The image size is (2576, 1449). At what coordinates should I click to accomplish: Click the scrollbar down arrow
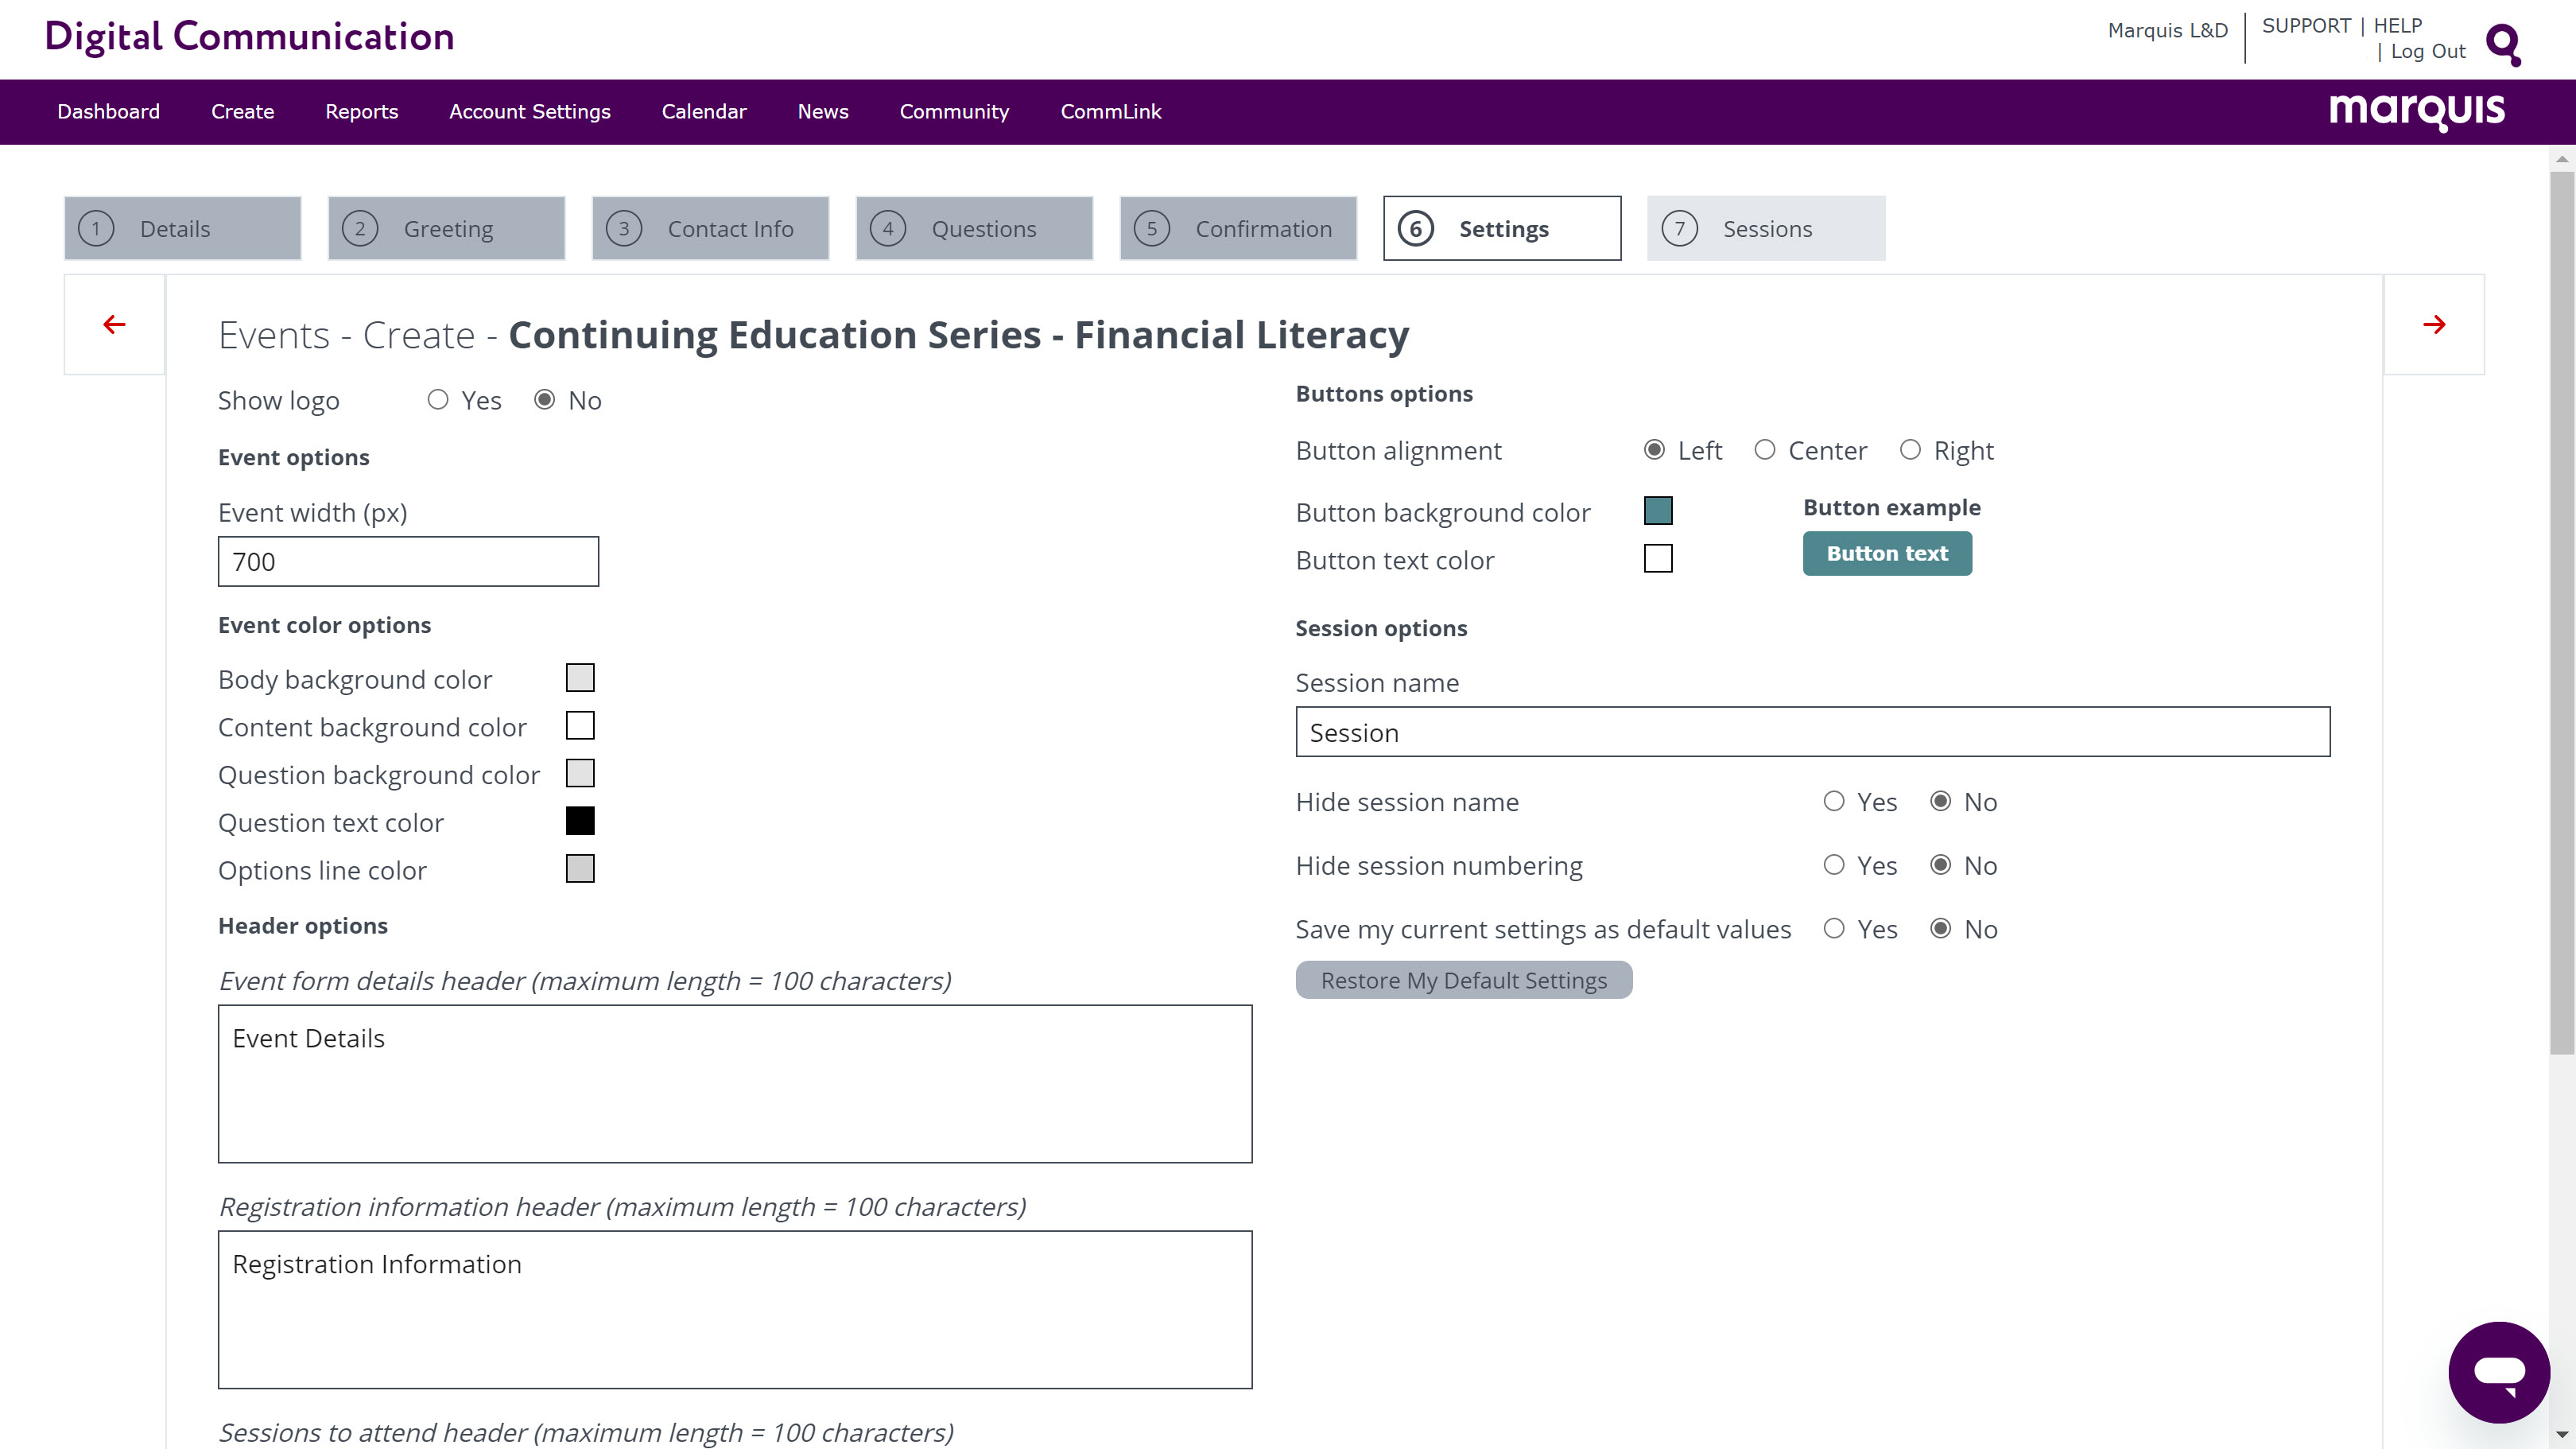[2561, 1436]
